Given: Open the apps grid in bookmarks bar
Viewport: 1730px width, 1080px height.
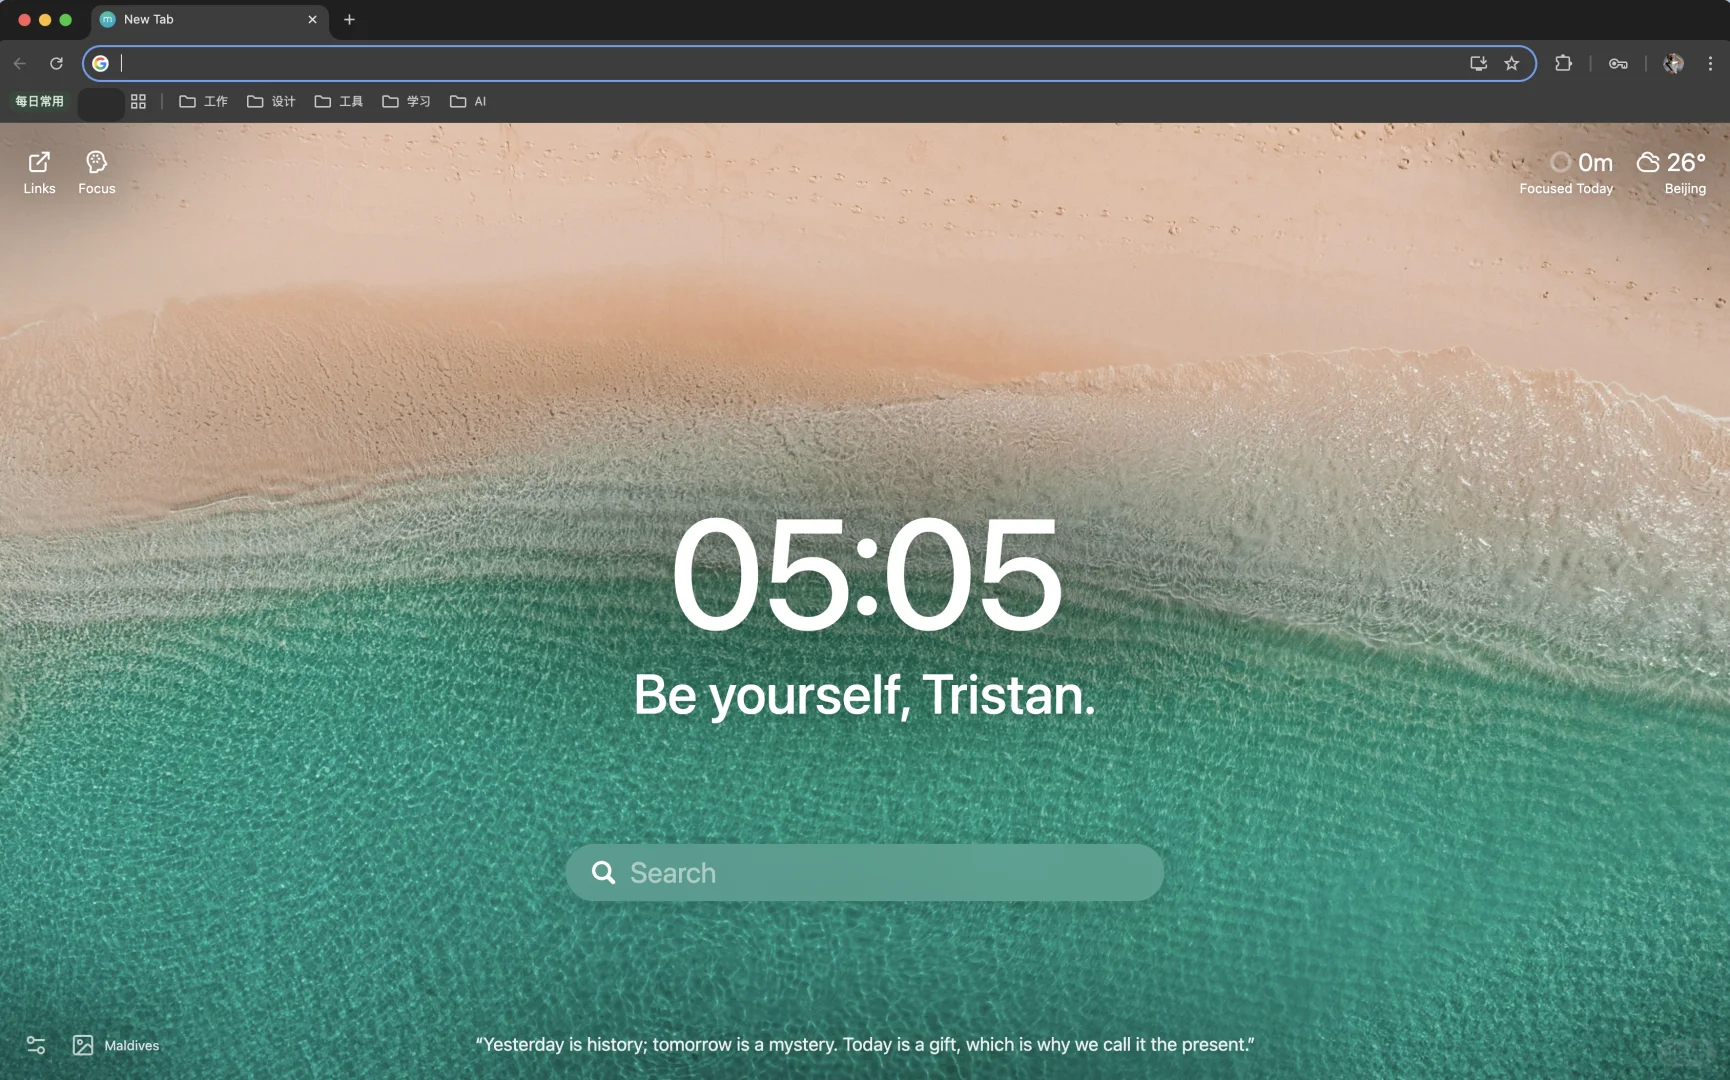Looking at the screenshot, I should click(138, 101).
